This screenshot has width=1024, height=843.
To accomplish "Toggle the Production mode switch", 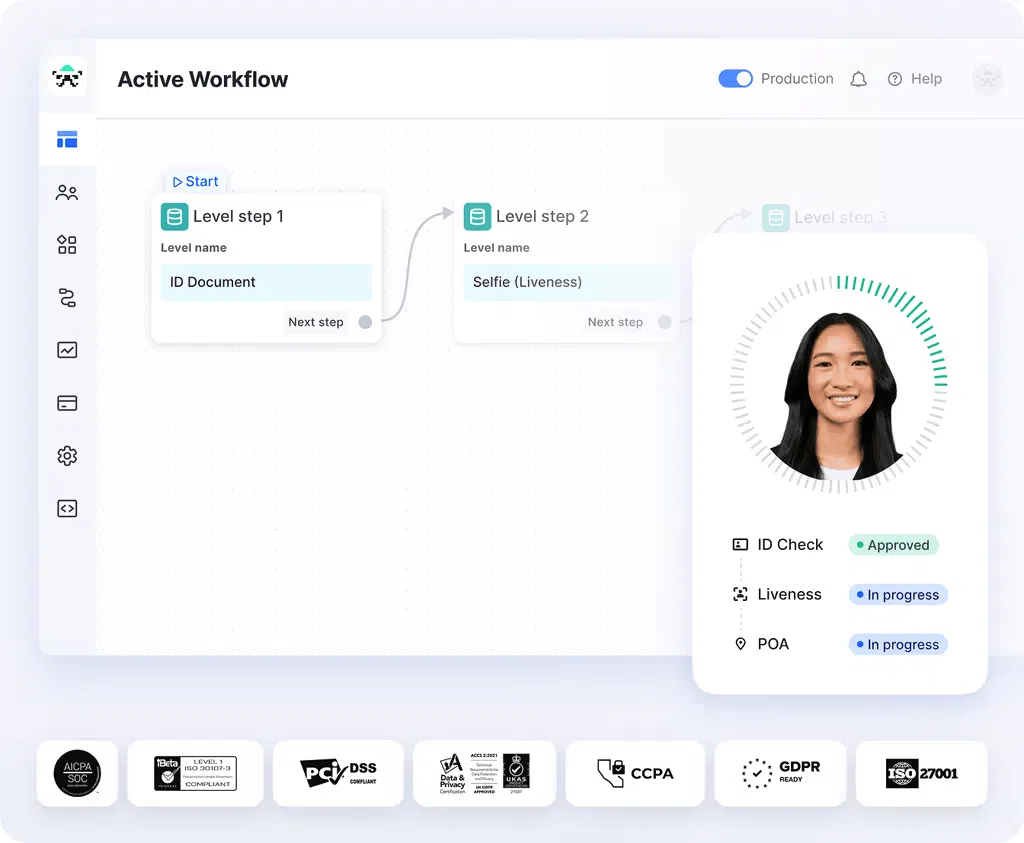I will 735,79.
